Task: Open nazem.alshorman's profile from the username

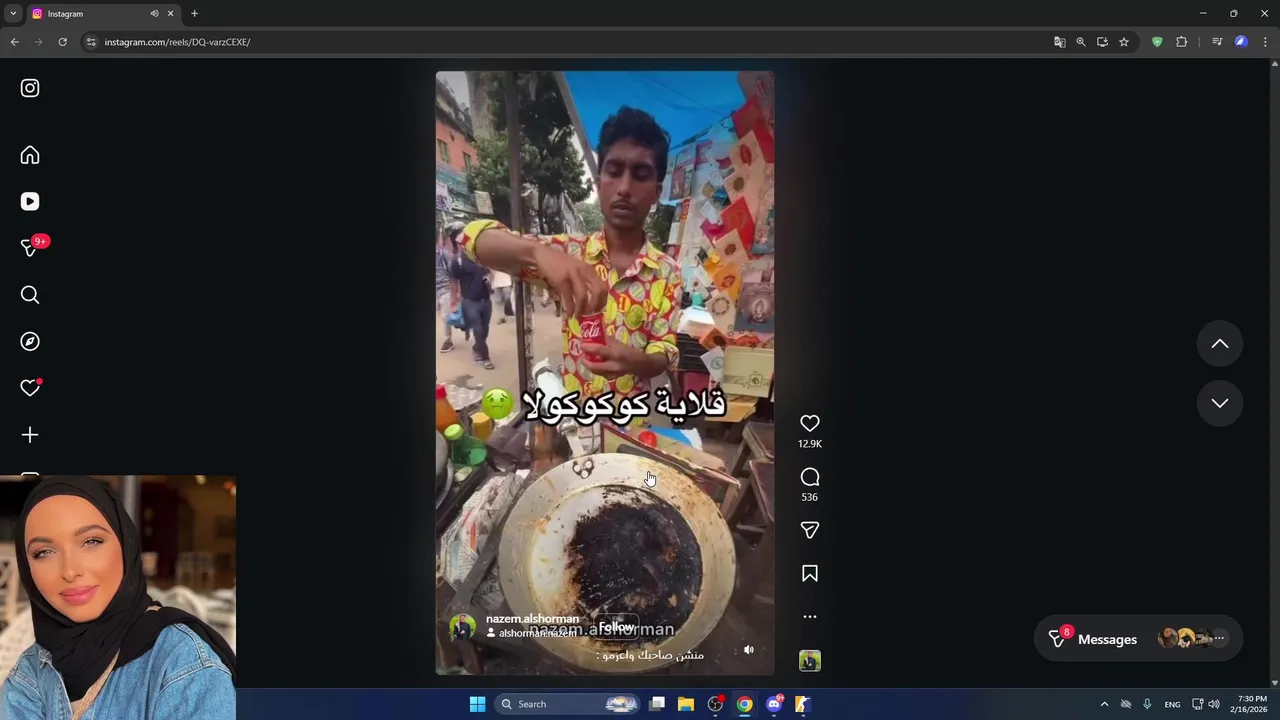Action: 532,619
